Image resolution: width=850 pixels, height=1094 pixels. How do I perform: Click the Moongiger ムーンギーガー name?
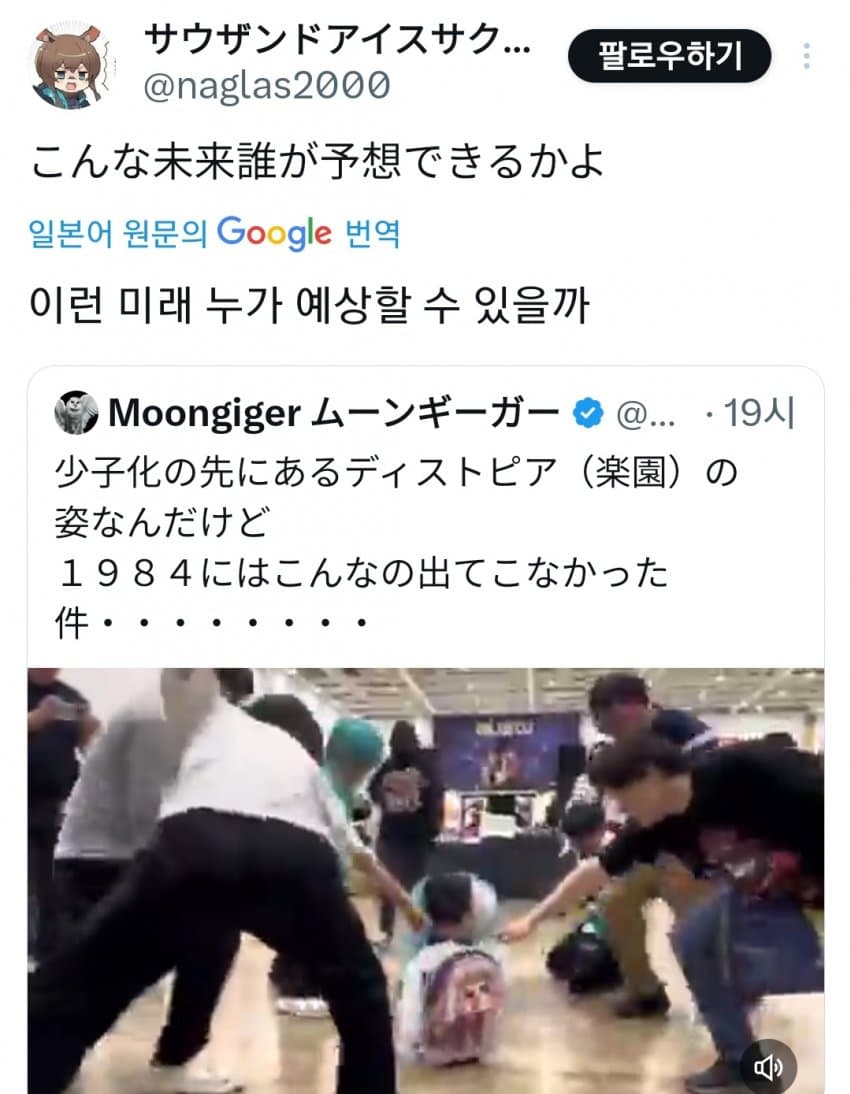pos(334,413)
